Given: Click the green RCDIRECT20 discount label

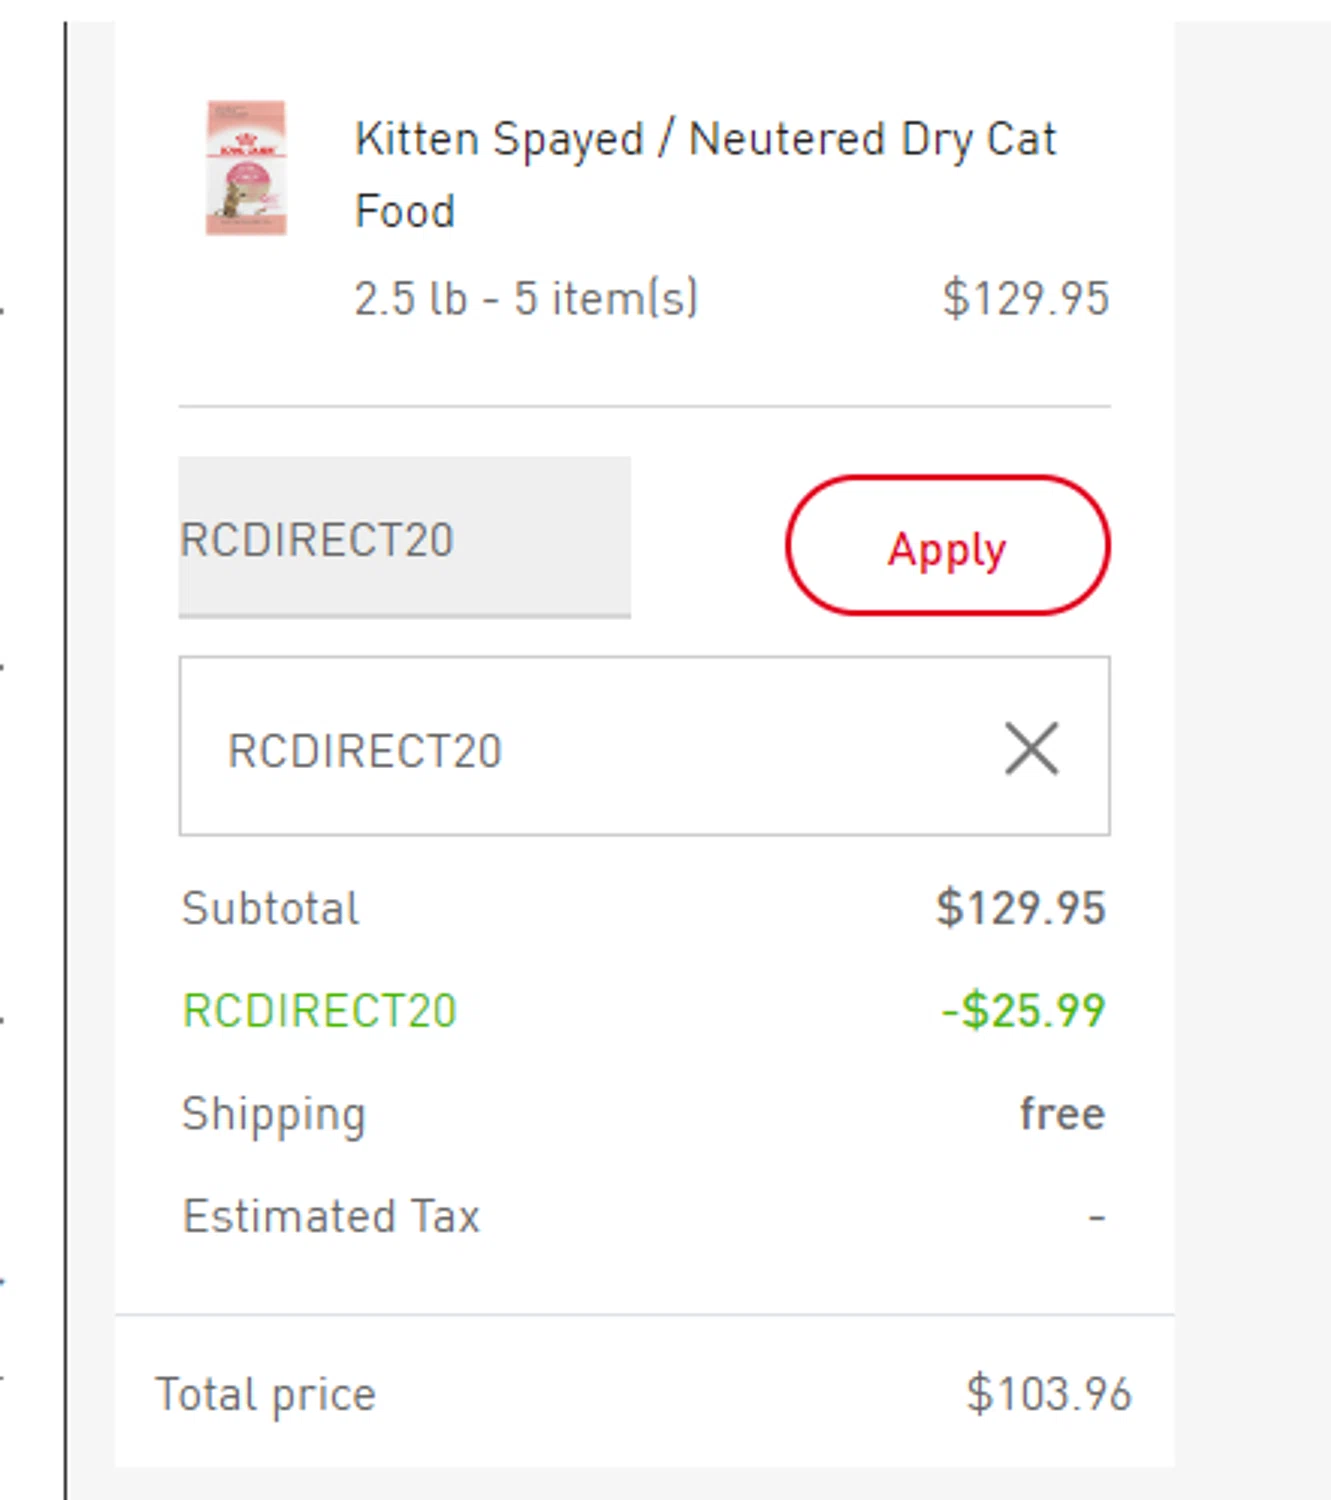Looking at the screenshot, I should (320, 1010).
